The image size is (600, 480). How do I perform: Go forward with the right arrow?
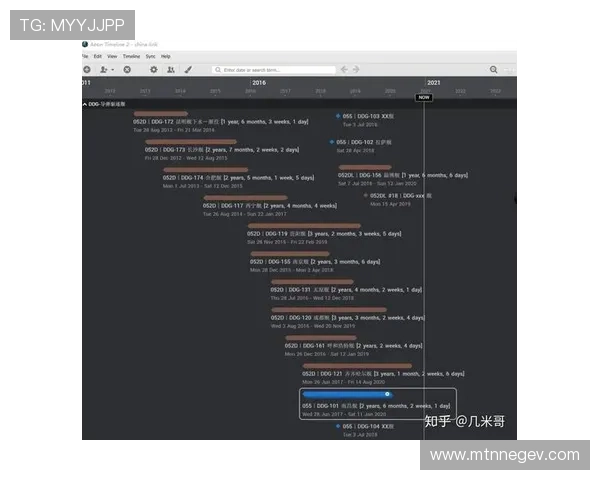pos(355,70)
